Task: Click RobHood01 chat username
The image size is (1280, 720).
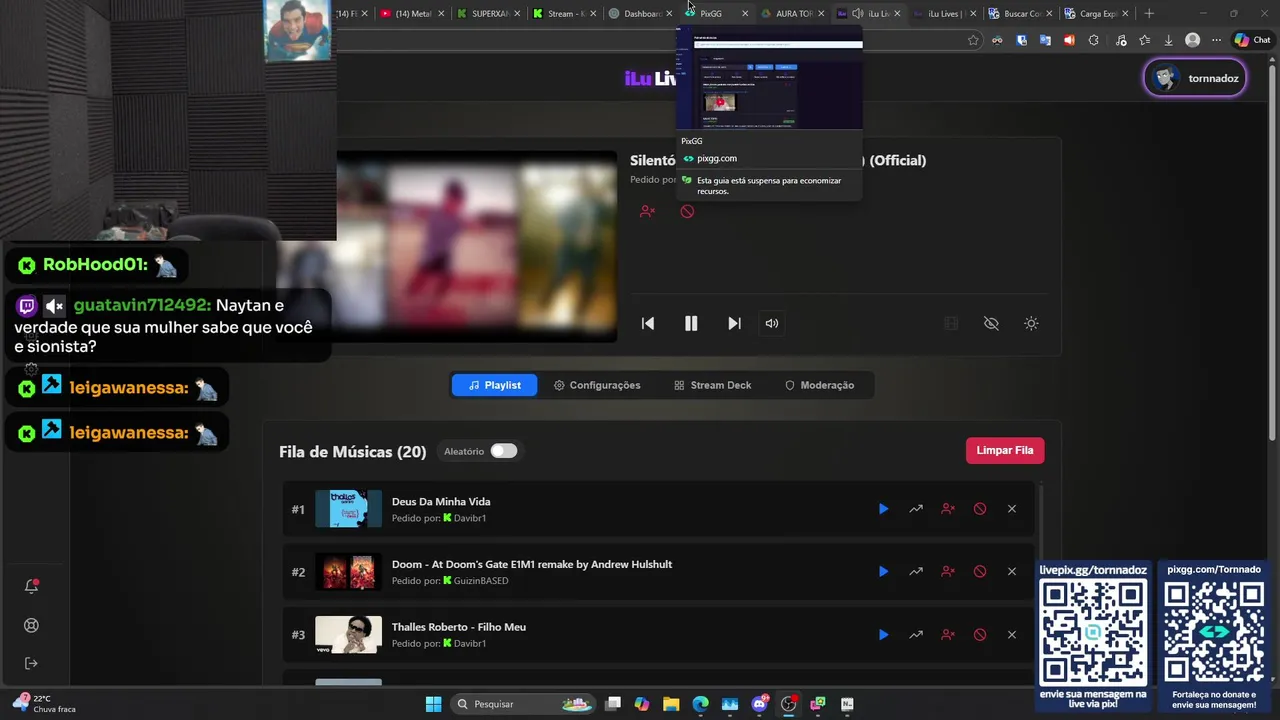Action: (x=95, y=265)
